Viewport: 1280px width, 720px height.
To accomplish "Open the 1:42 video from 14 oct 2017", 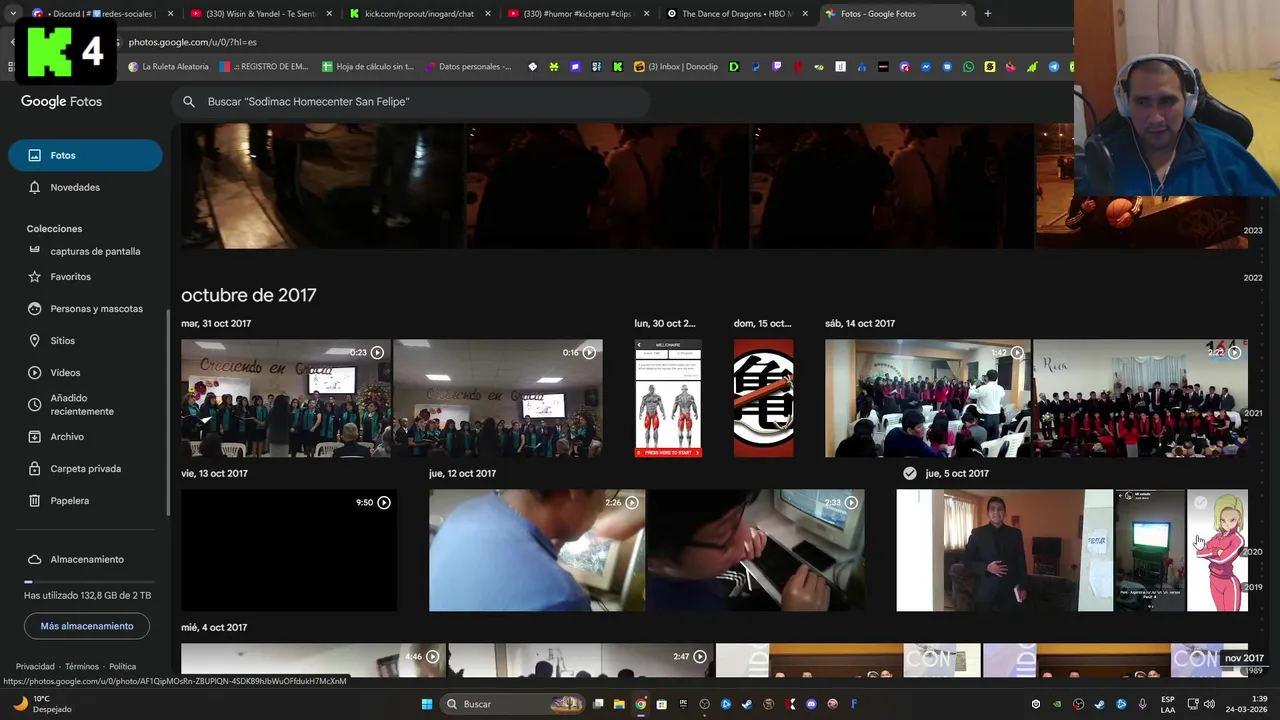I will coord(927,398).
